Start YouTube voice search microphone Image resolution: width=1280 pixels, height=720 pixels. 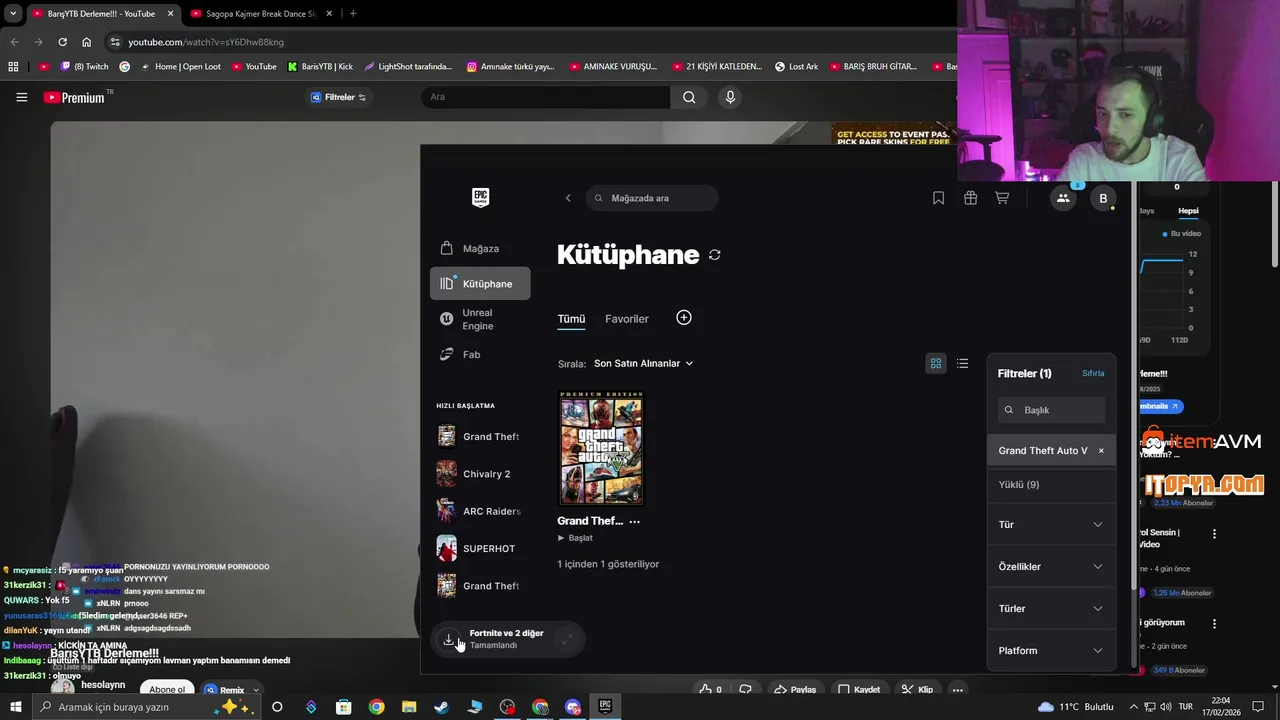pos(730,97)
